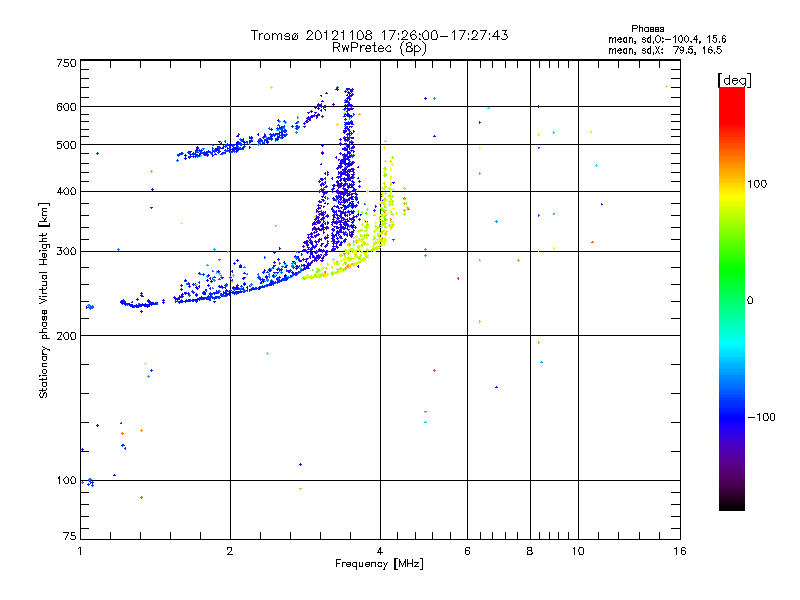Click the y-axis tick label '400'
800x600 pixels.
(x=66, y=191)
